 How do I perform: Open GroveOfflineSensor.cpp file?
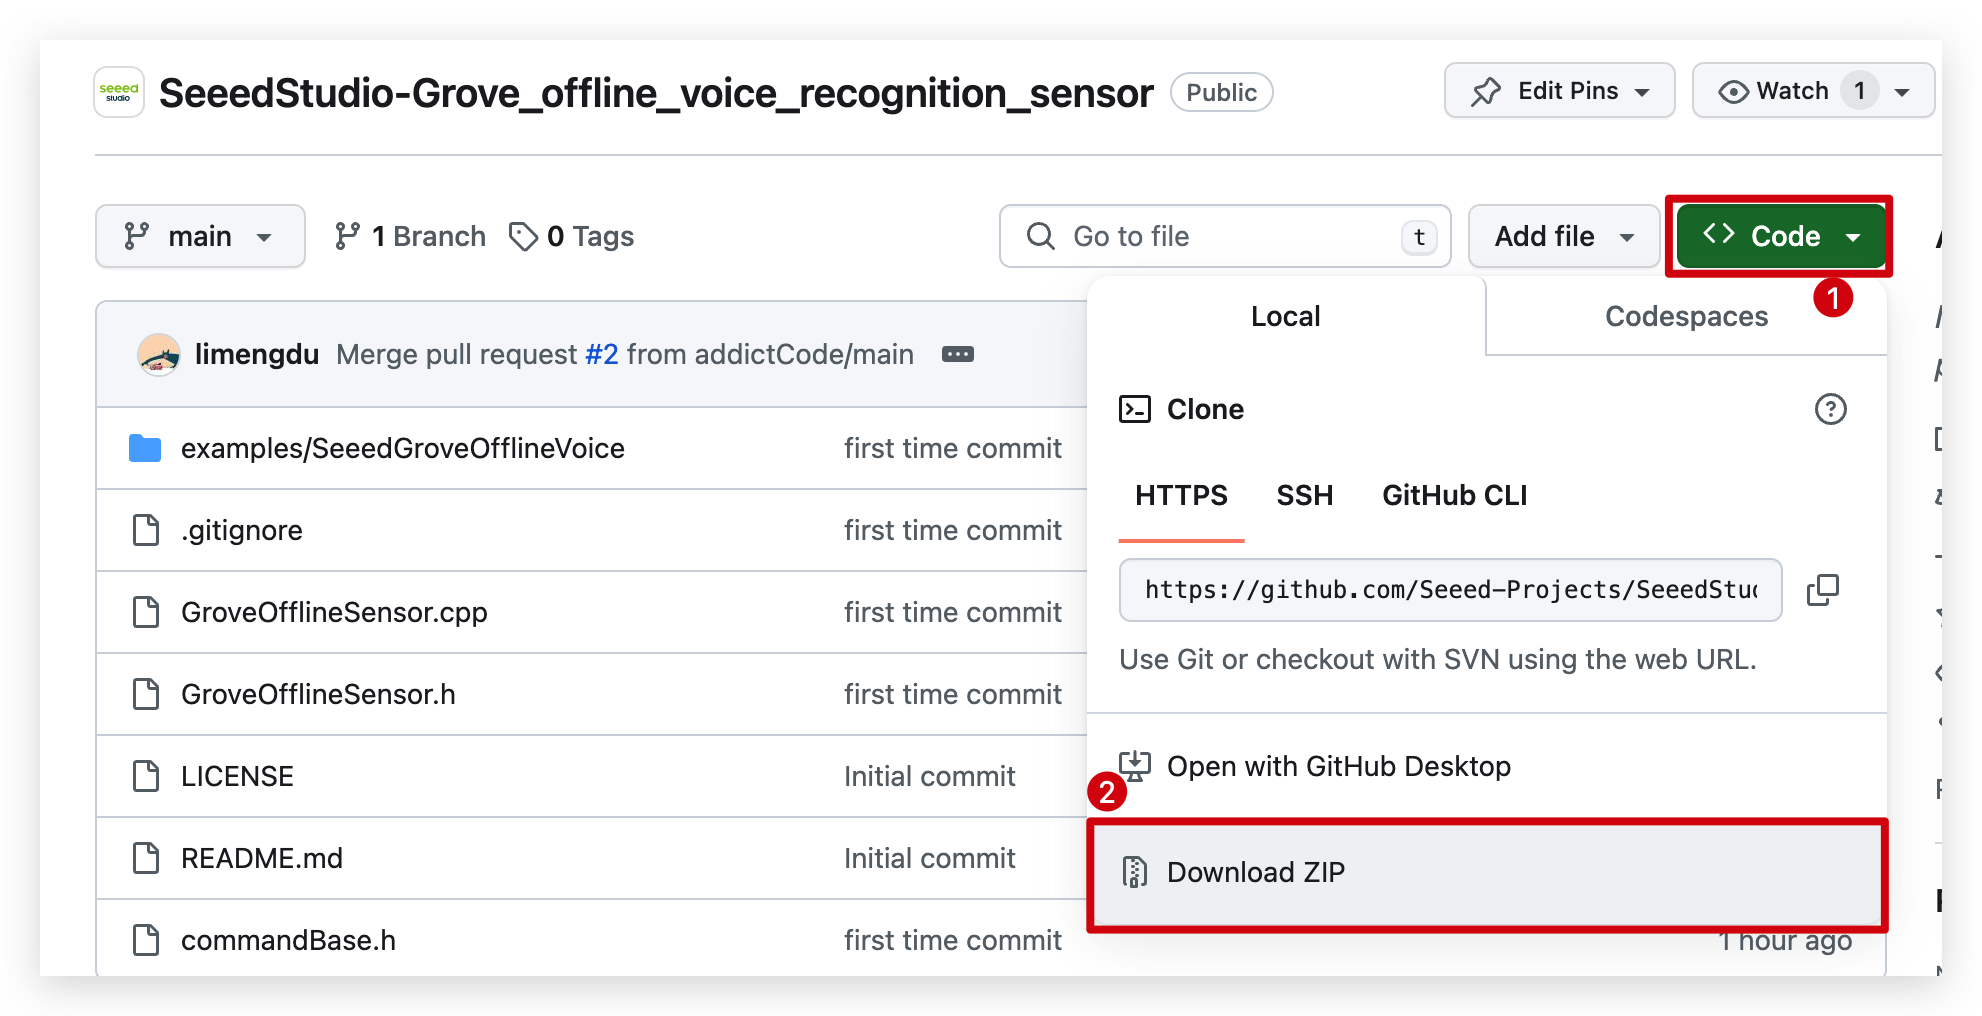click(x=334, y=612)
